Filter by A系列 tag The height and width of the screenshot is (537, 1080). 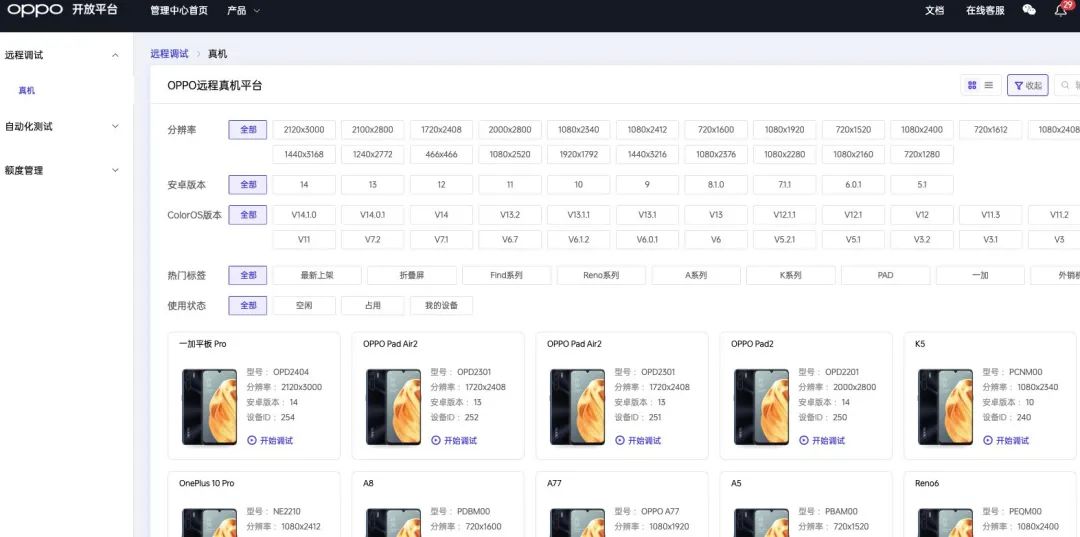[696, 275]
